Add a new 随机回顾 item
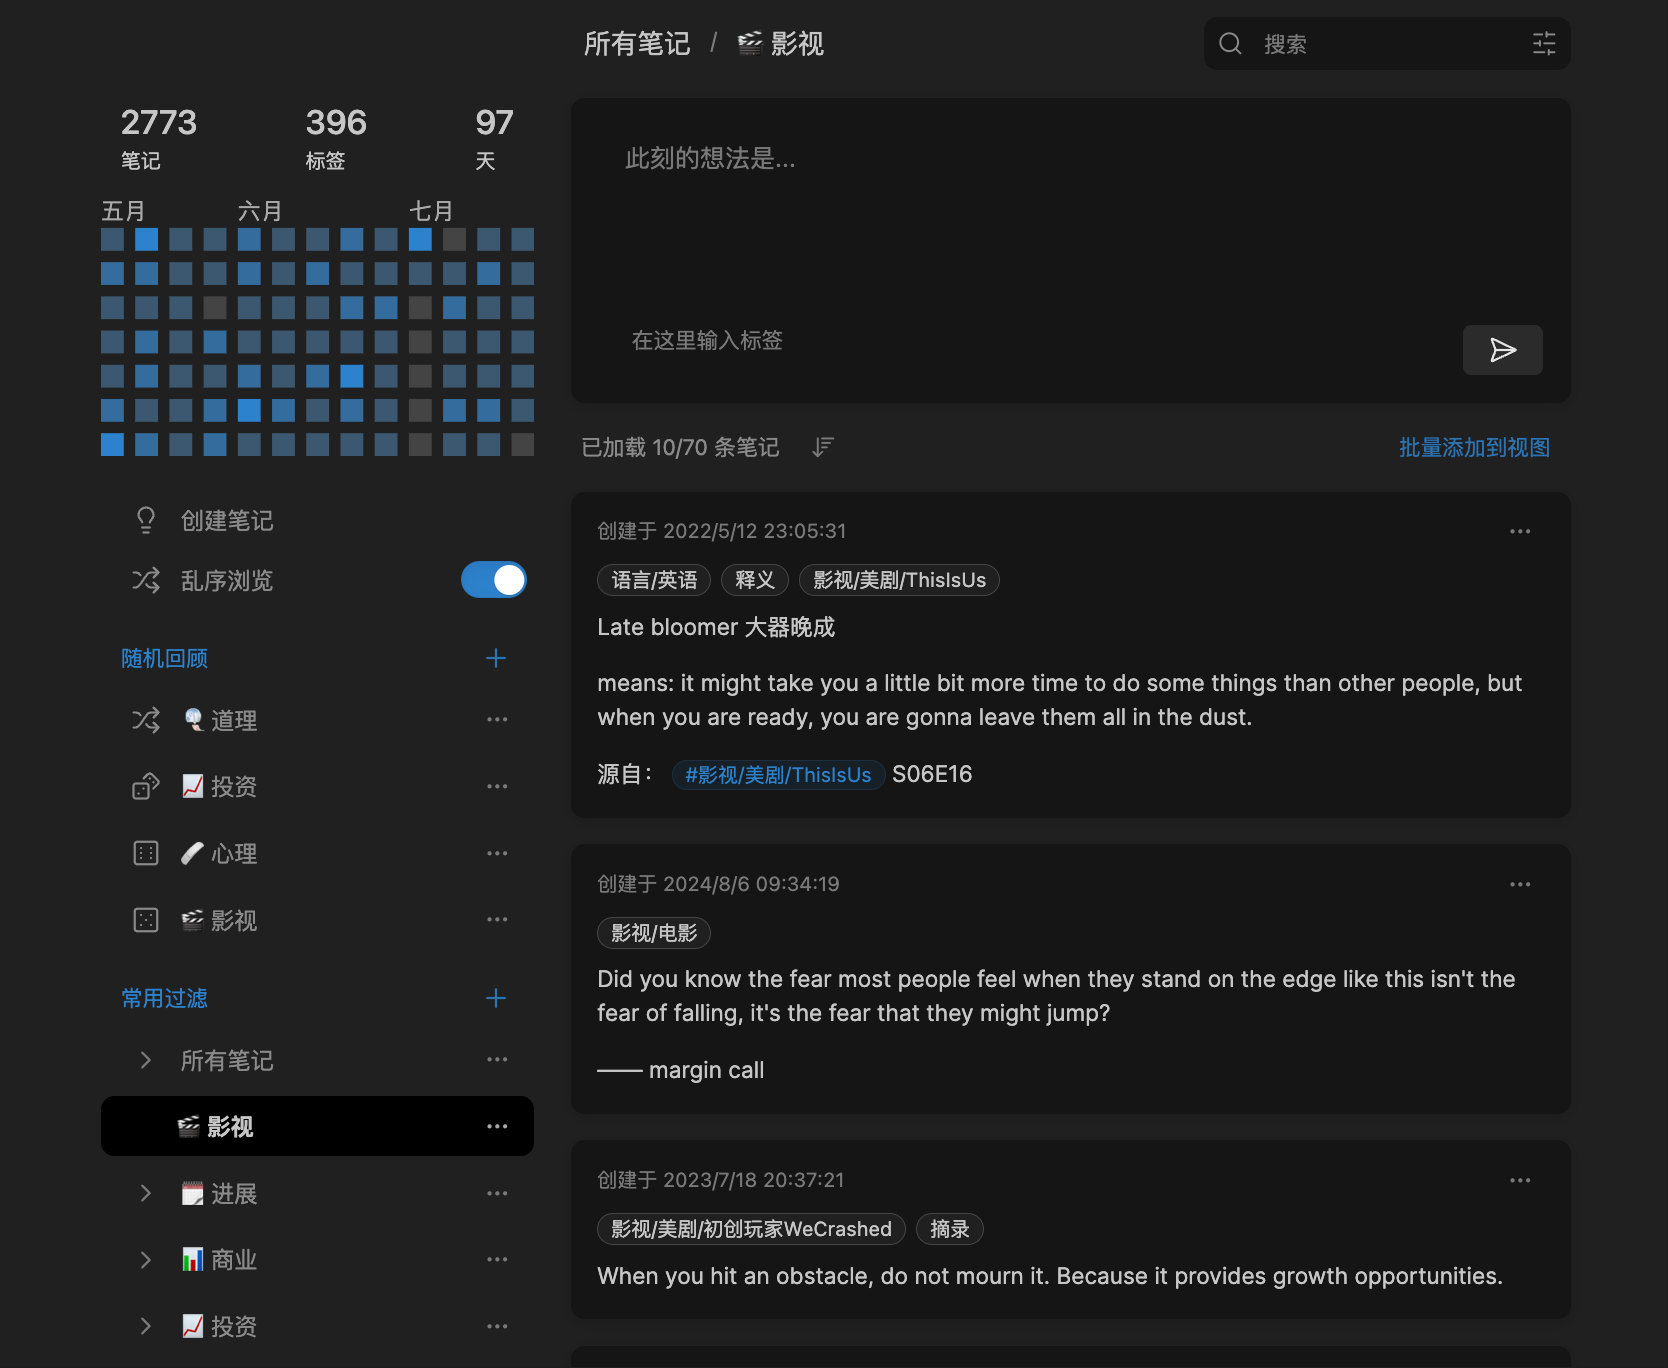The height and width of the screenshot is (1368, 1668). [495, 658]
